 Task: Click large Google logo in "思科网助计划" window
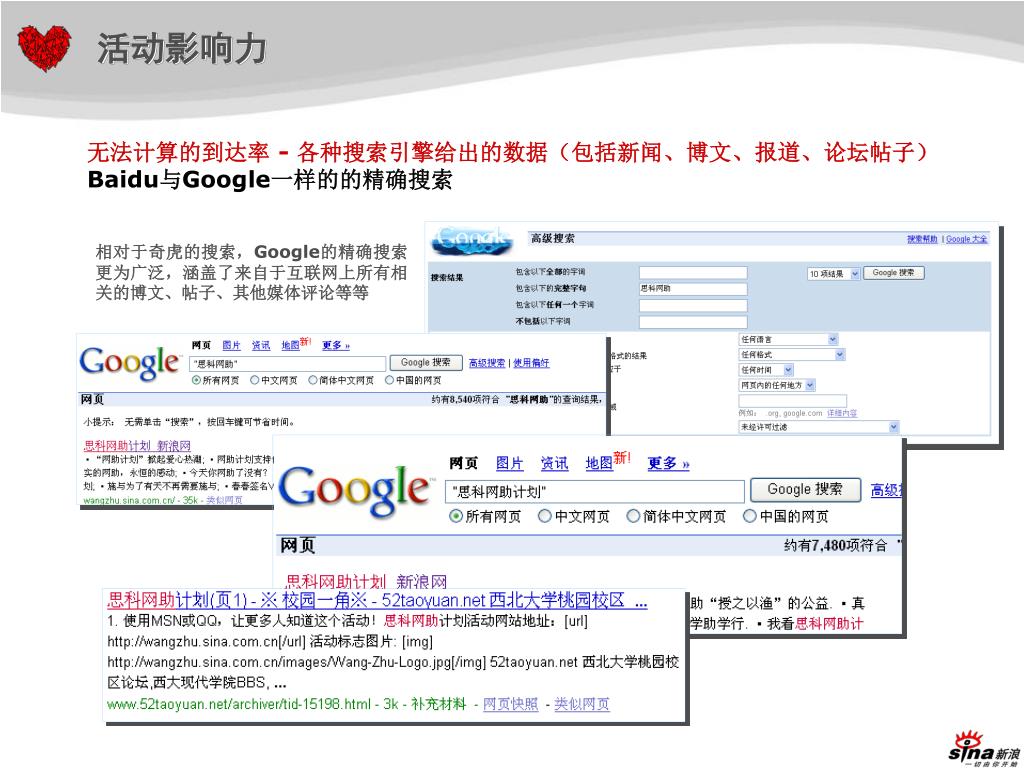[354, 490]
